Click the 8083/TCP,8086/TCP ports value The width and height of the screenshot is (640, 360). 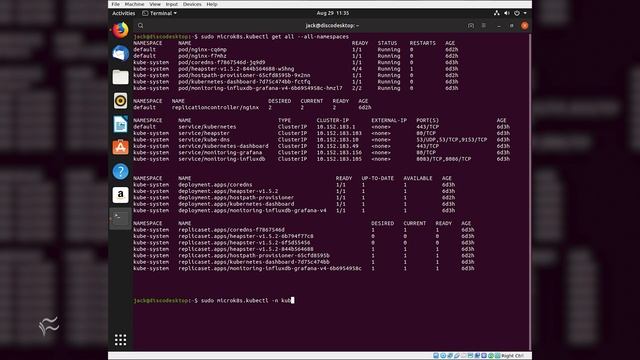coord(443,159)
